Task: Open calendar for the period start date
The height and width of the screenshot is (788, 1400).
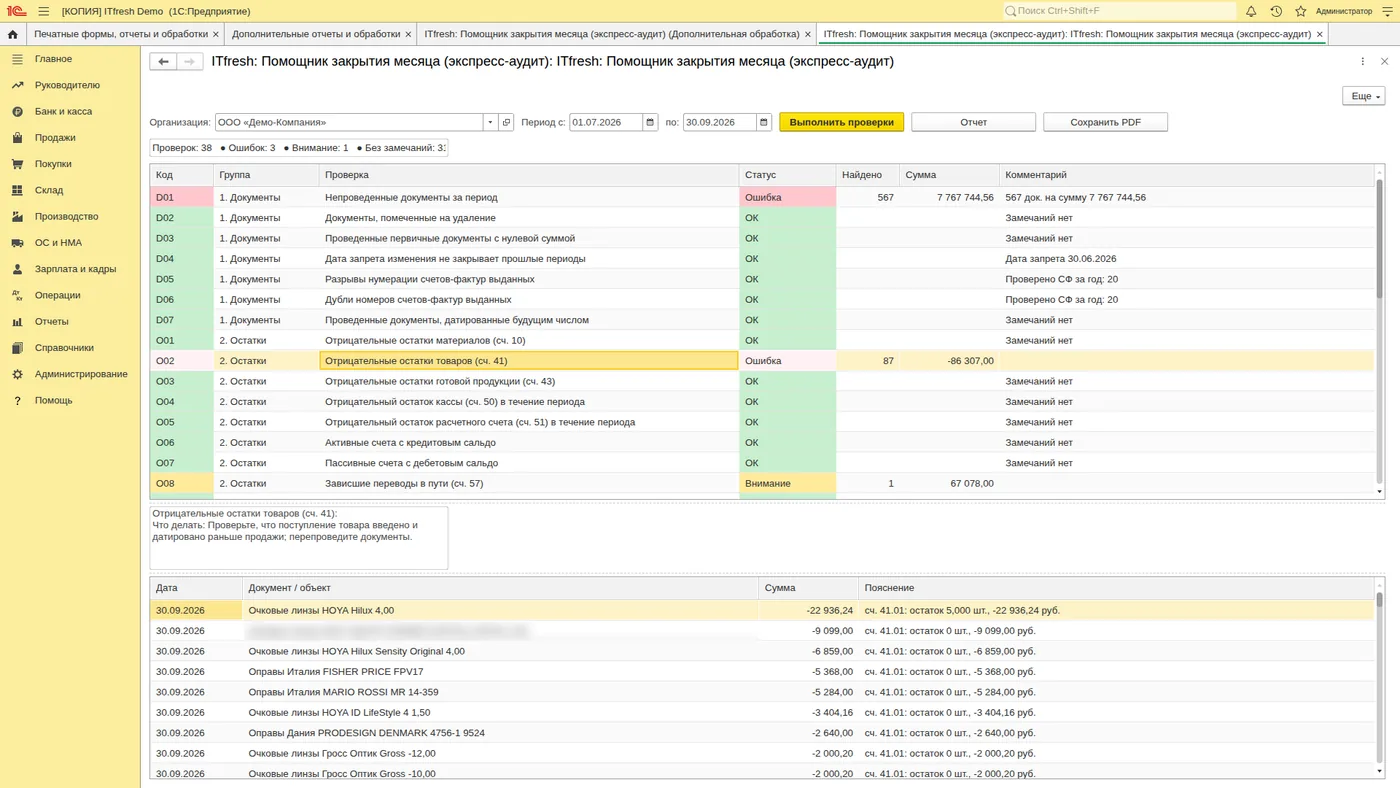Action: (x=650, y=122)
